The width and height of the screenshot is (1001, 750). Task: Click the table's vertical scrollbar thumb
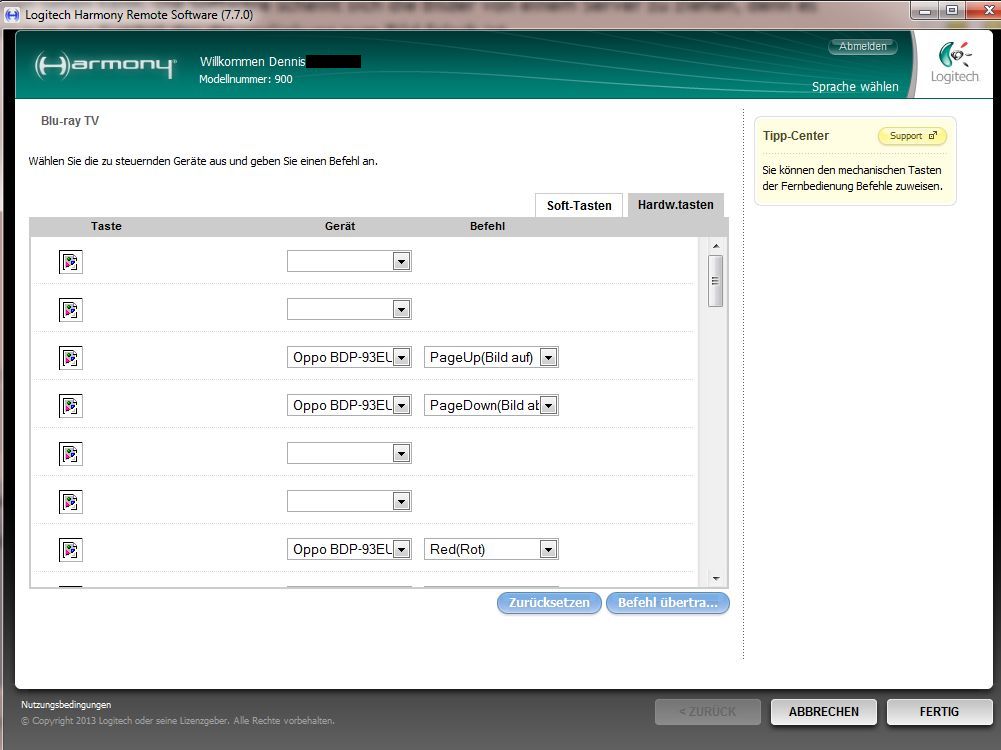(x=716, y=281)
